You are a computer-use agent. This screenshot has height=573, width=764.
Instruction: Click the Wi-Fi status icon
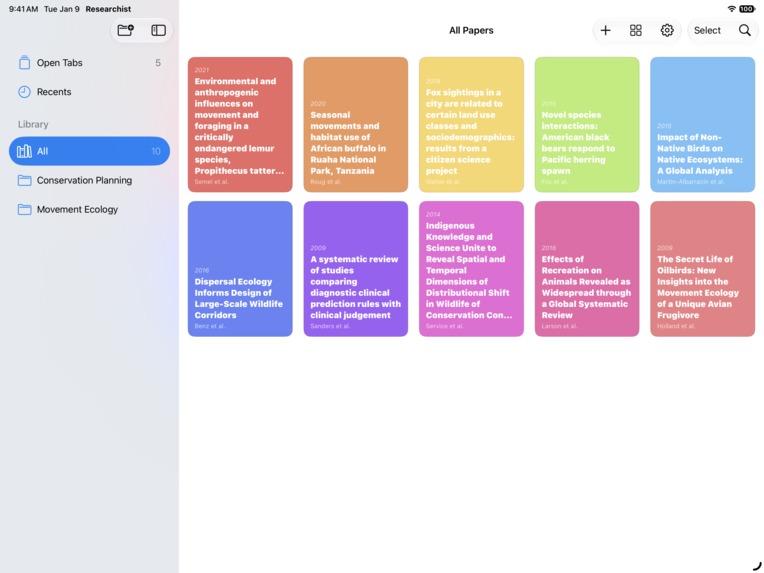coord(731,9)
